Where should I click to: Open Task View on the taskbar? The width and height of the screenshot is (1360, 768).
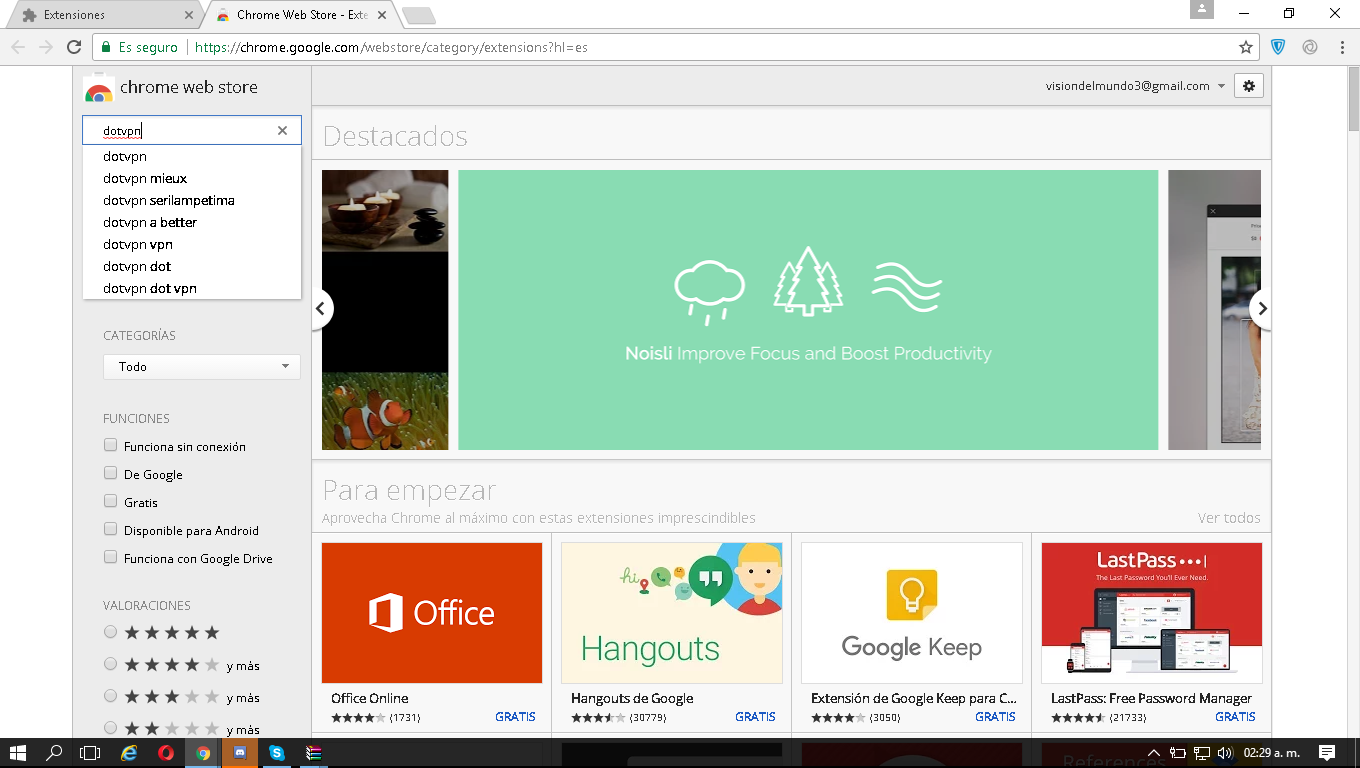click(91, 753)
